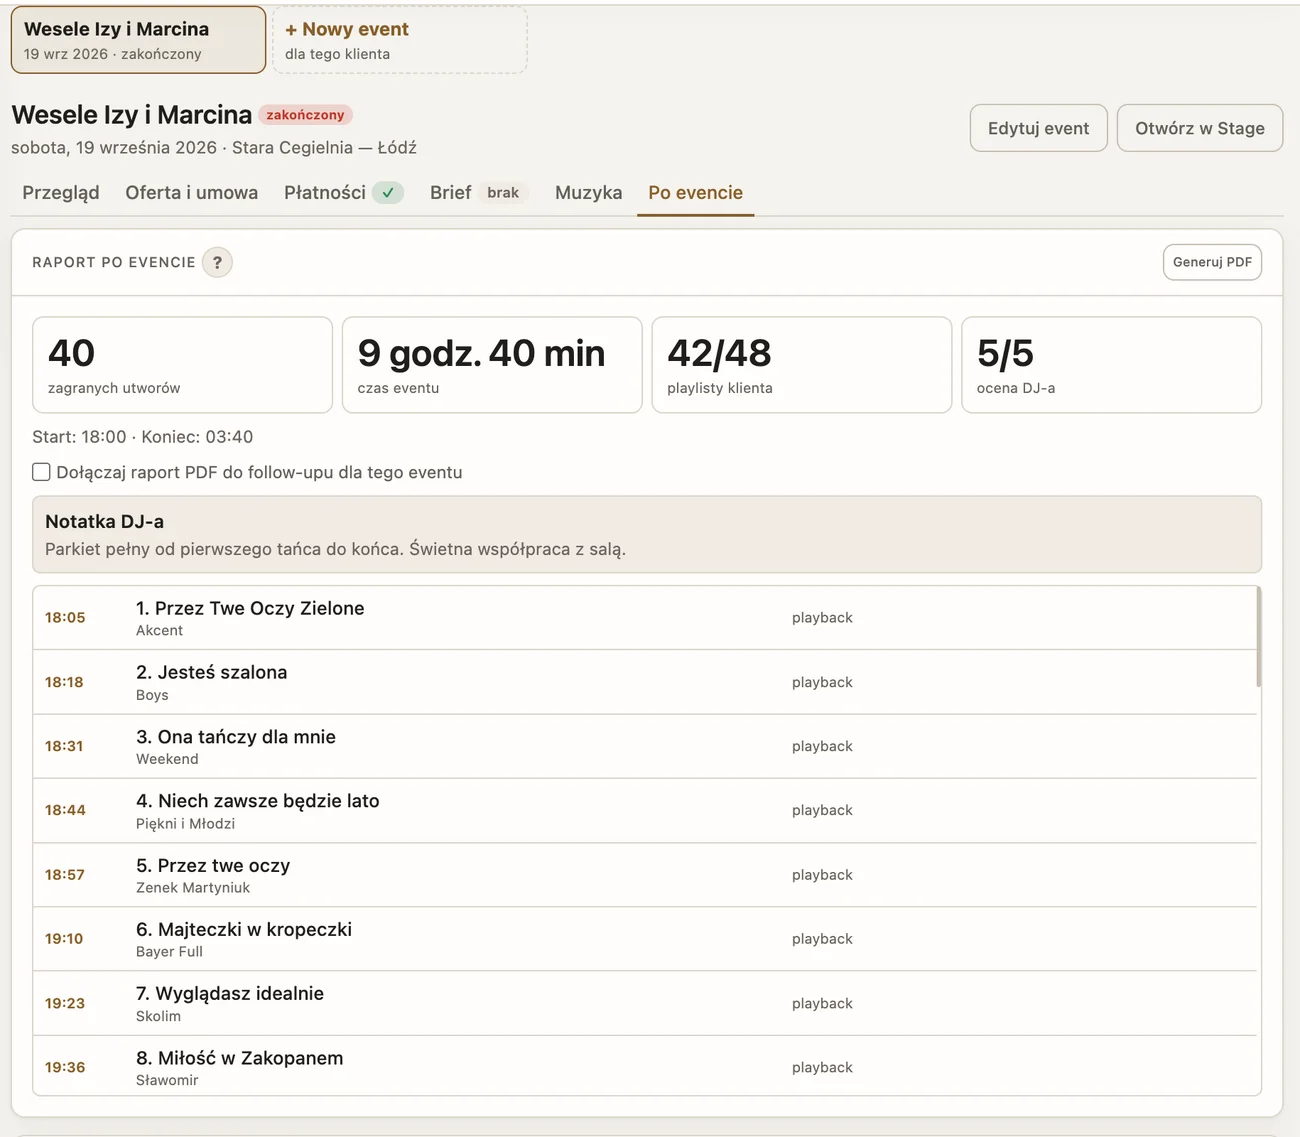Viewport: 1300px width, 1137px height.
Task: Click "playback" label in Wyglądasz idealnie row
Action: (x=822, y=1003)
